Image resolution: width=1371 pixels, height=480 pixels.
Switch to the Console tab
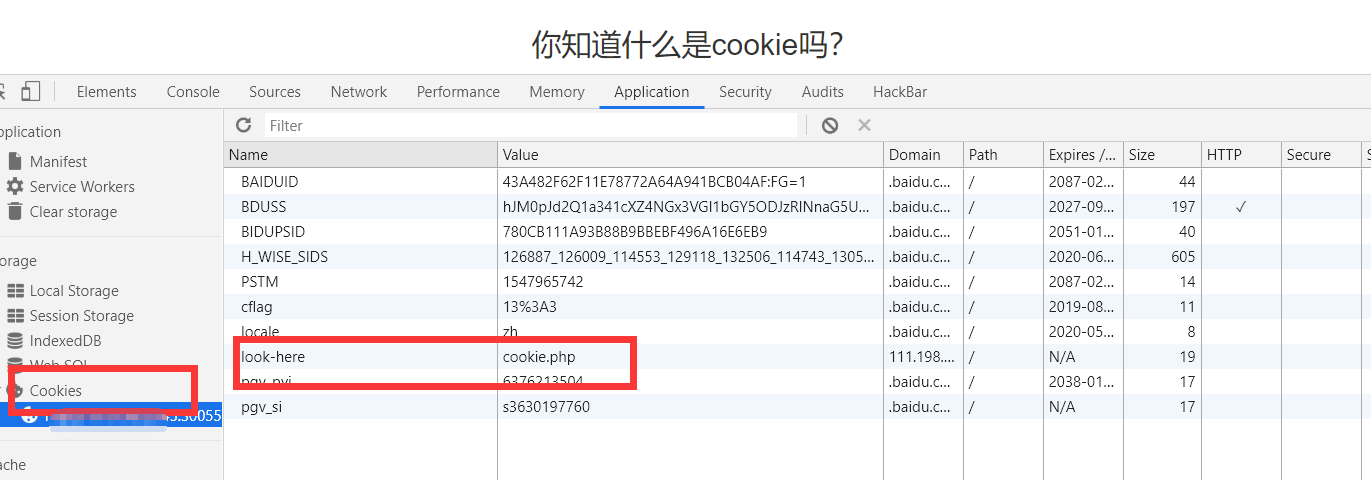pos(193,91)
